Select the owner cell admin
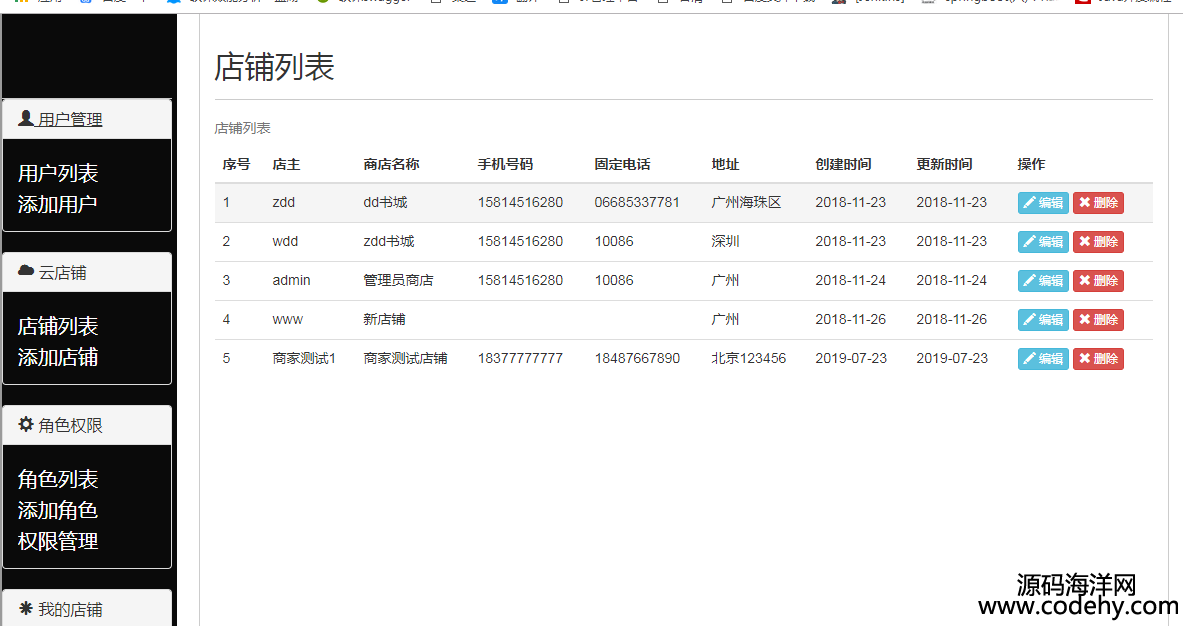The image size is (1183, 626). [291, 281]
